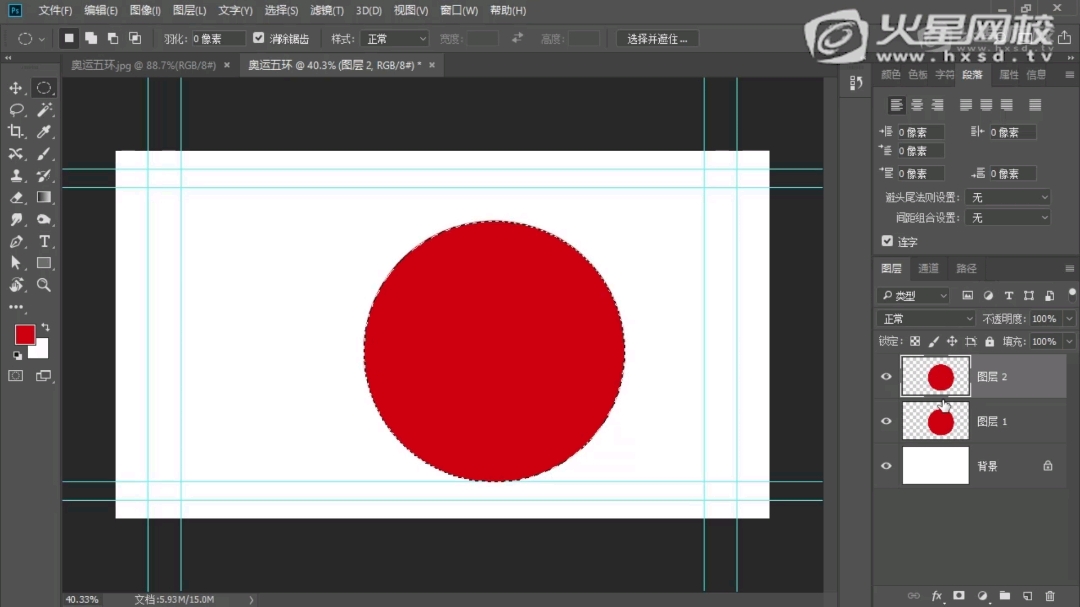Open the 样式 style dropdown
Screen dimensions: 1080x607
pos(395,39)
